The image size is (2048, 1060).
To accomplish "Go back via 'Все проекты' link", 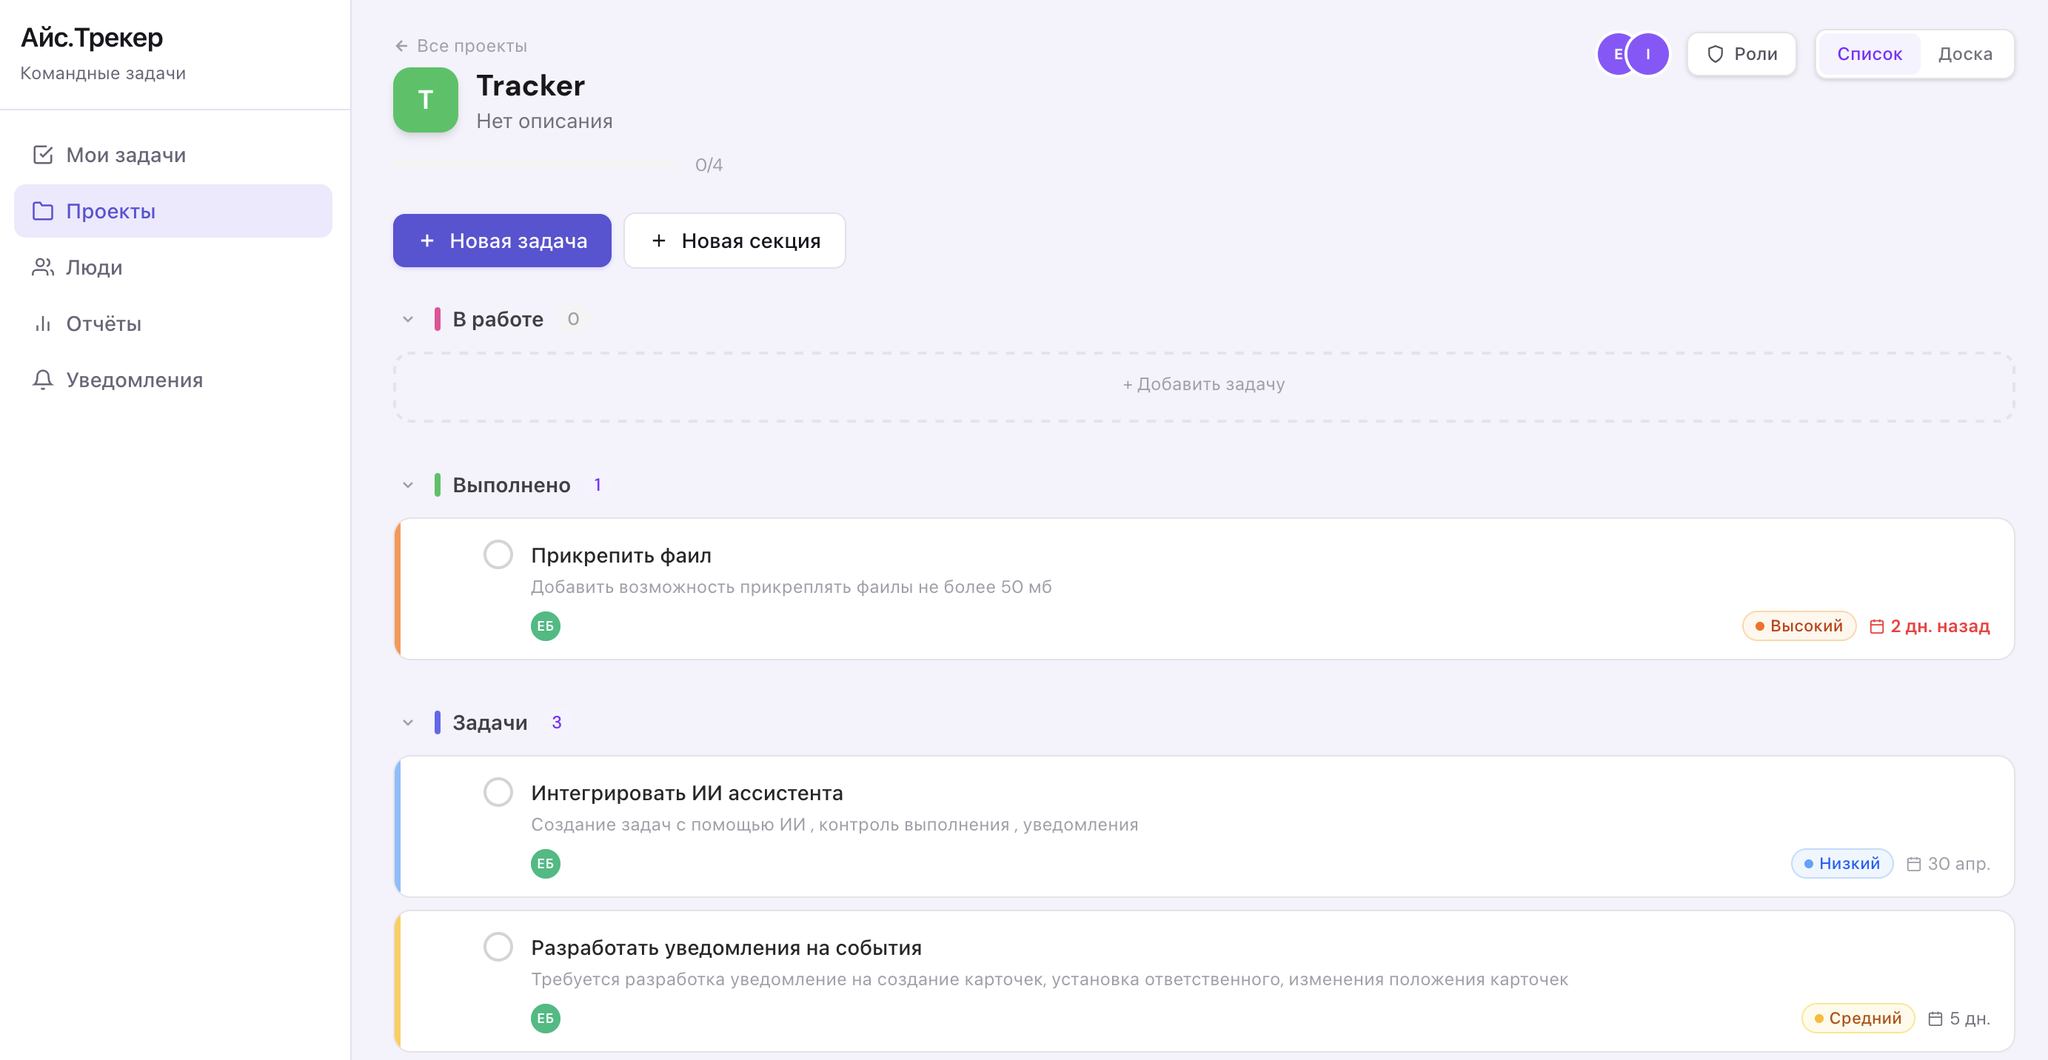I will pyautogui.click(x=461, y=46).
